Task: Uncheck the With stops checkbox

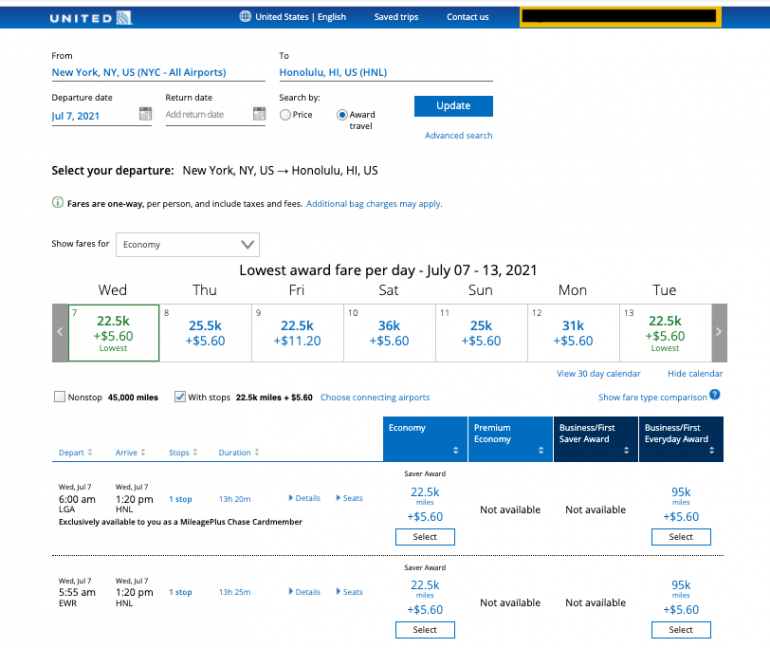Action: pos(180,397)
